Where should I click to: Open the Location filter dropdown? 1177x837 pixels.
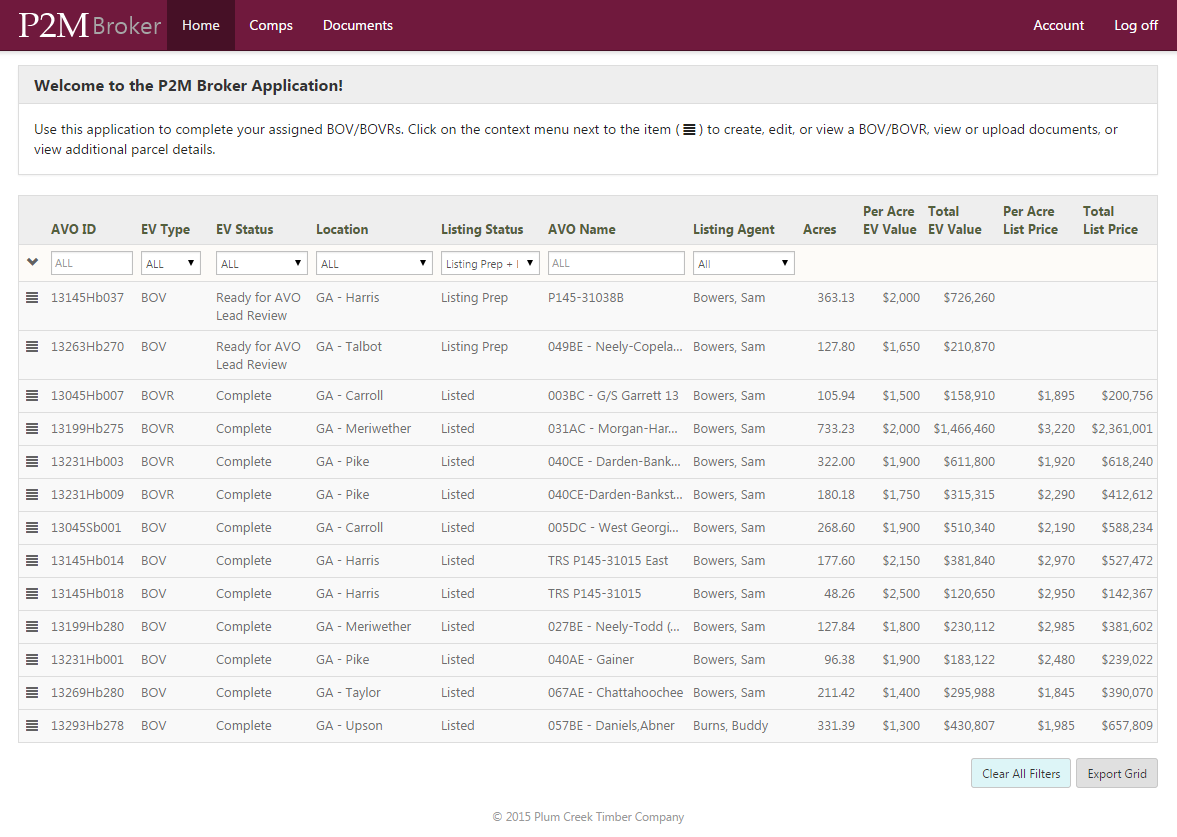click(x=374, y=264)
